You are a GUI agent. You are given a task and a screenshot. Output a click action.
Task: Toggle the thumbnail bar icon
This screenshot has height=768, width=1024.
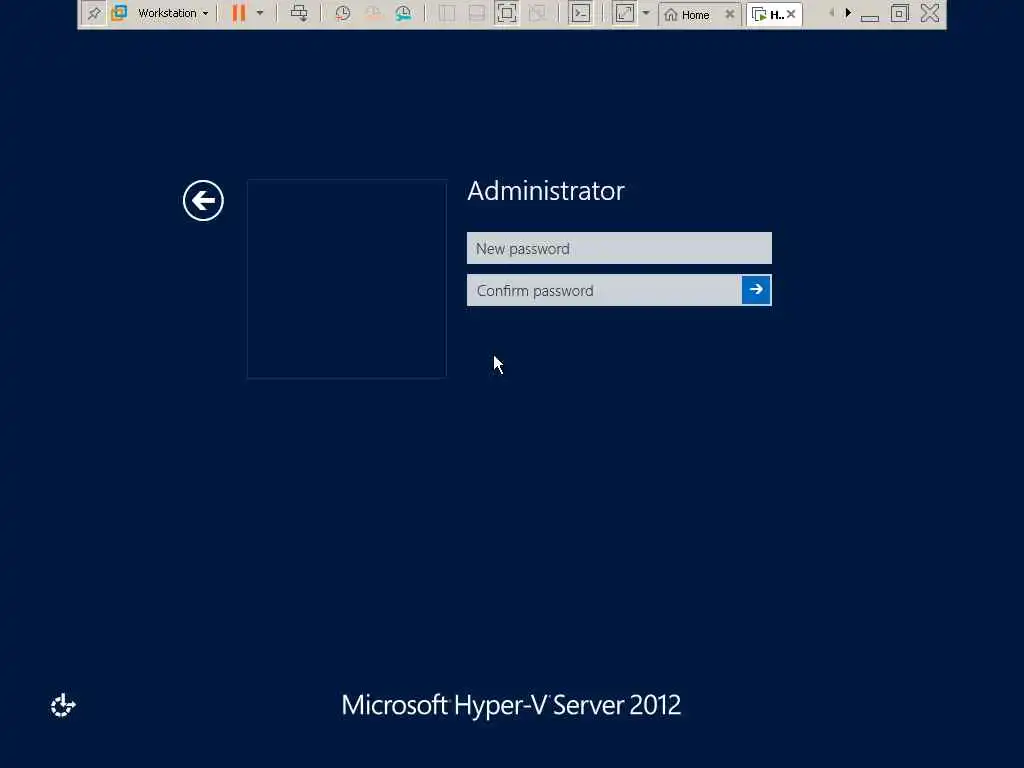point(477,13)
